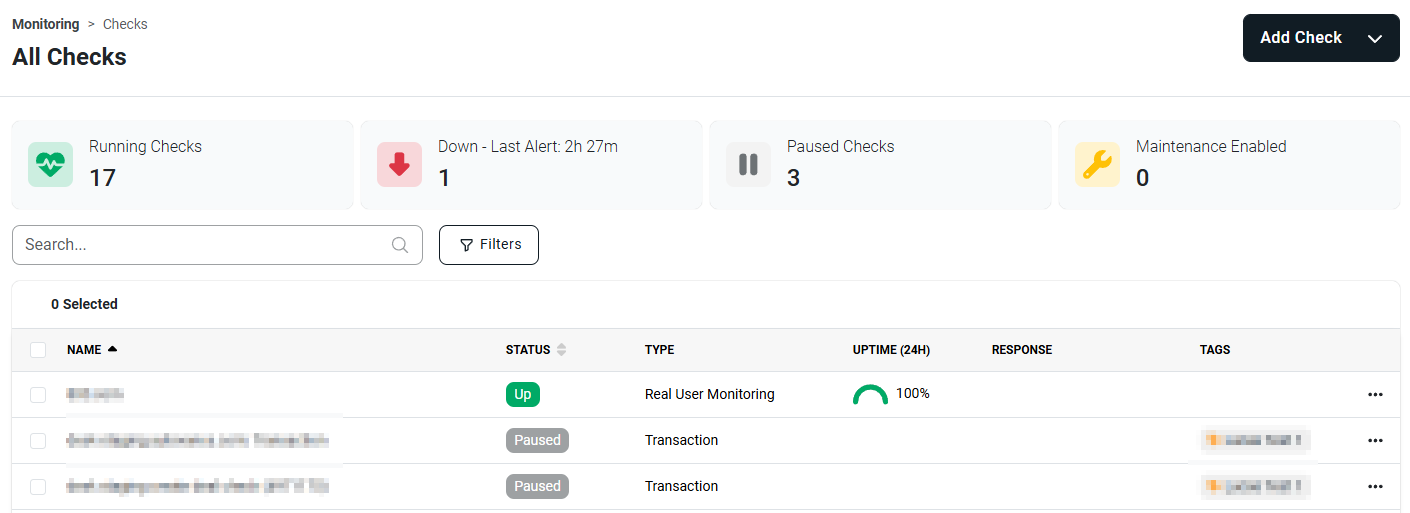Click the first Transaction type cell
The image size is (1410, 513).
[x=682, y=441]
